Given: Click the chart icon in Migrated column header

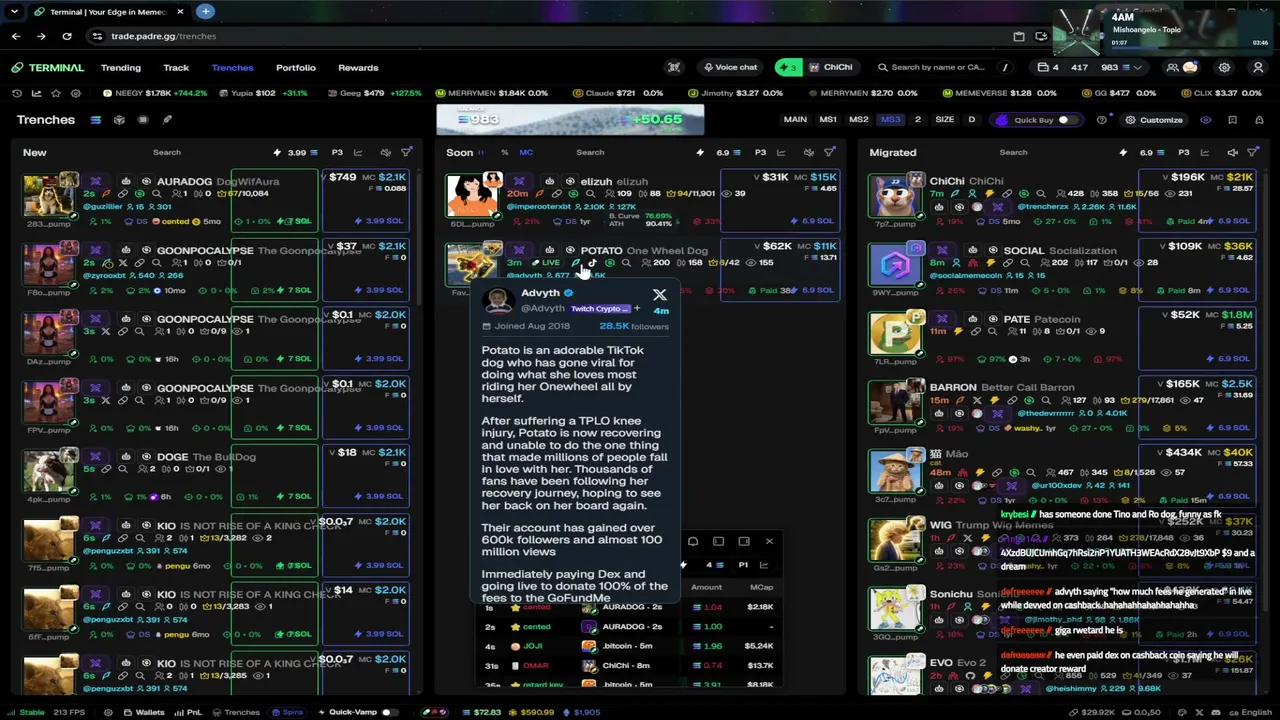Looking at the screenshot, I should 1205,153.
